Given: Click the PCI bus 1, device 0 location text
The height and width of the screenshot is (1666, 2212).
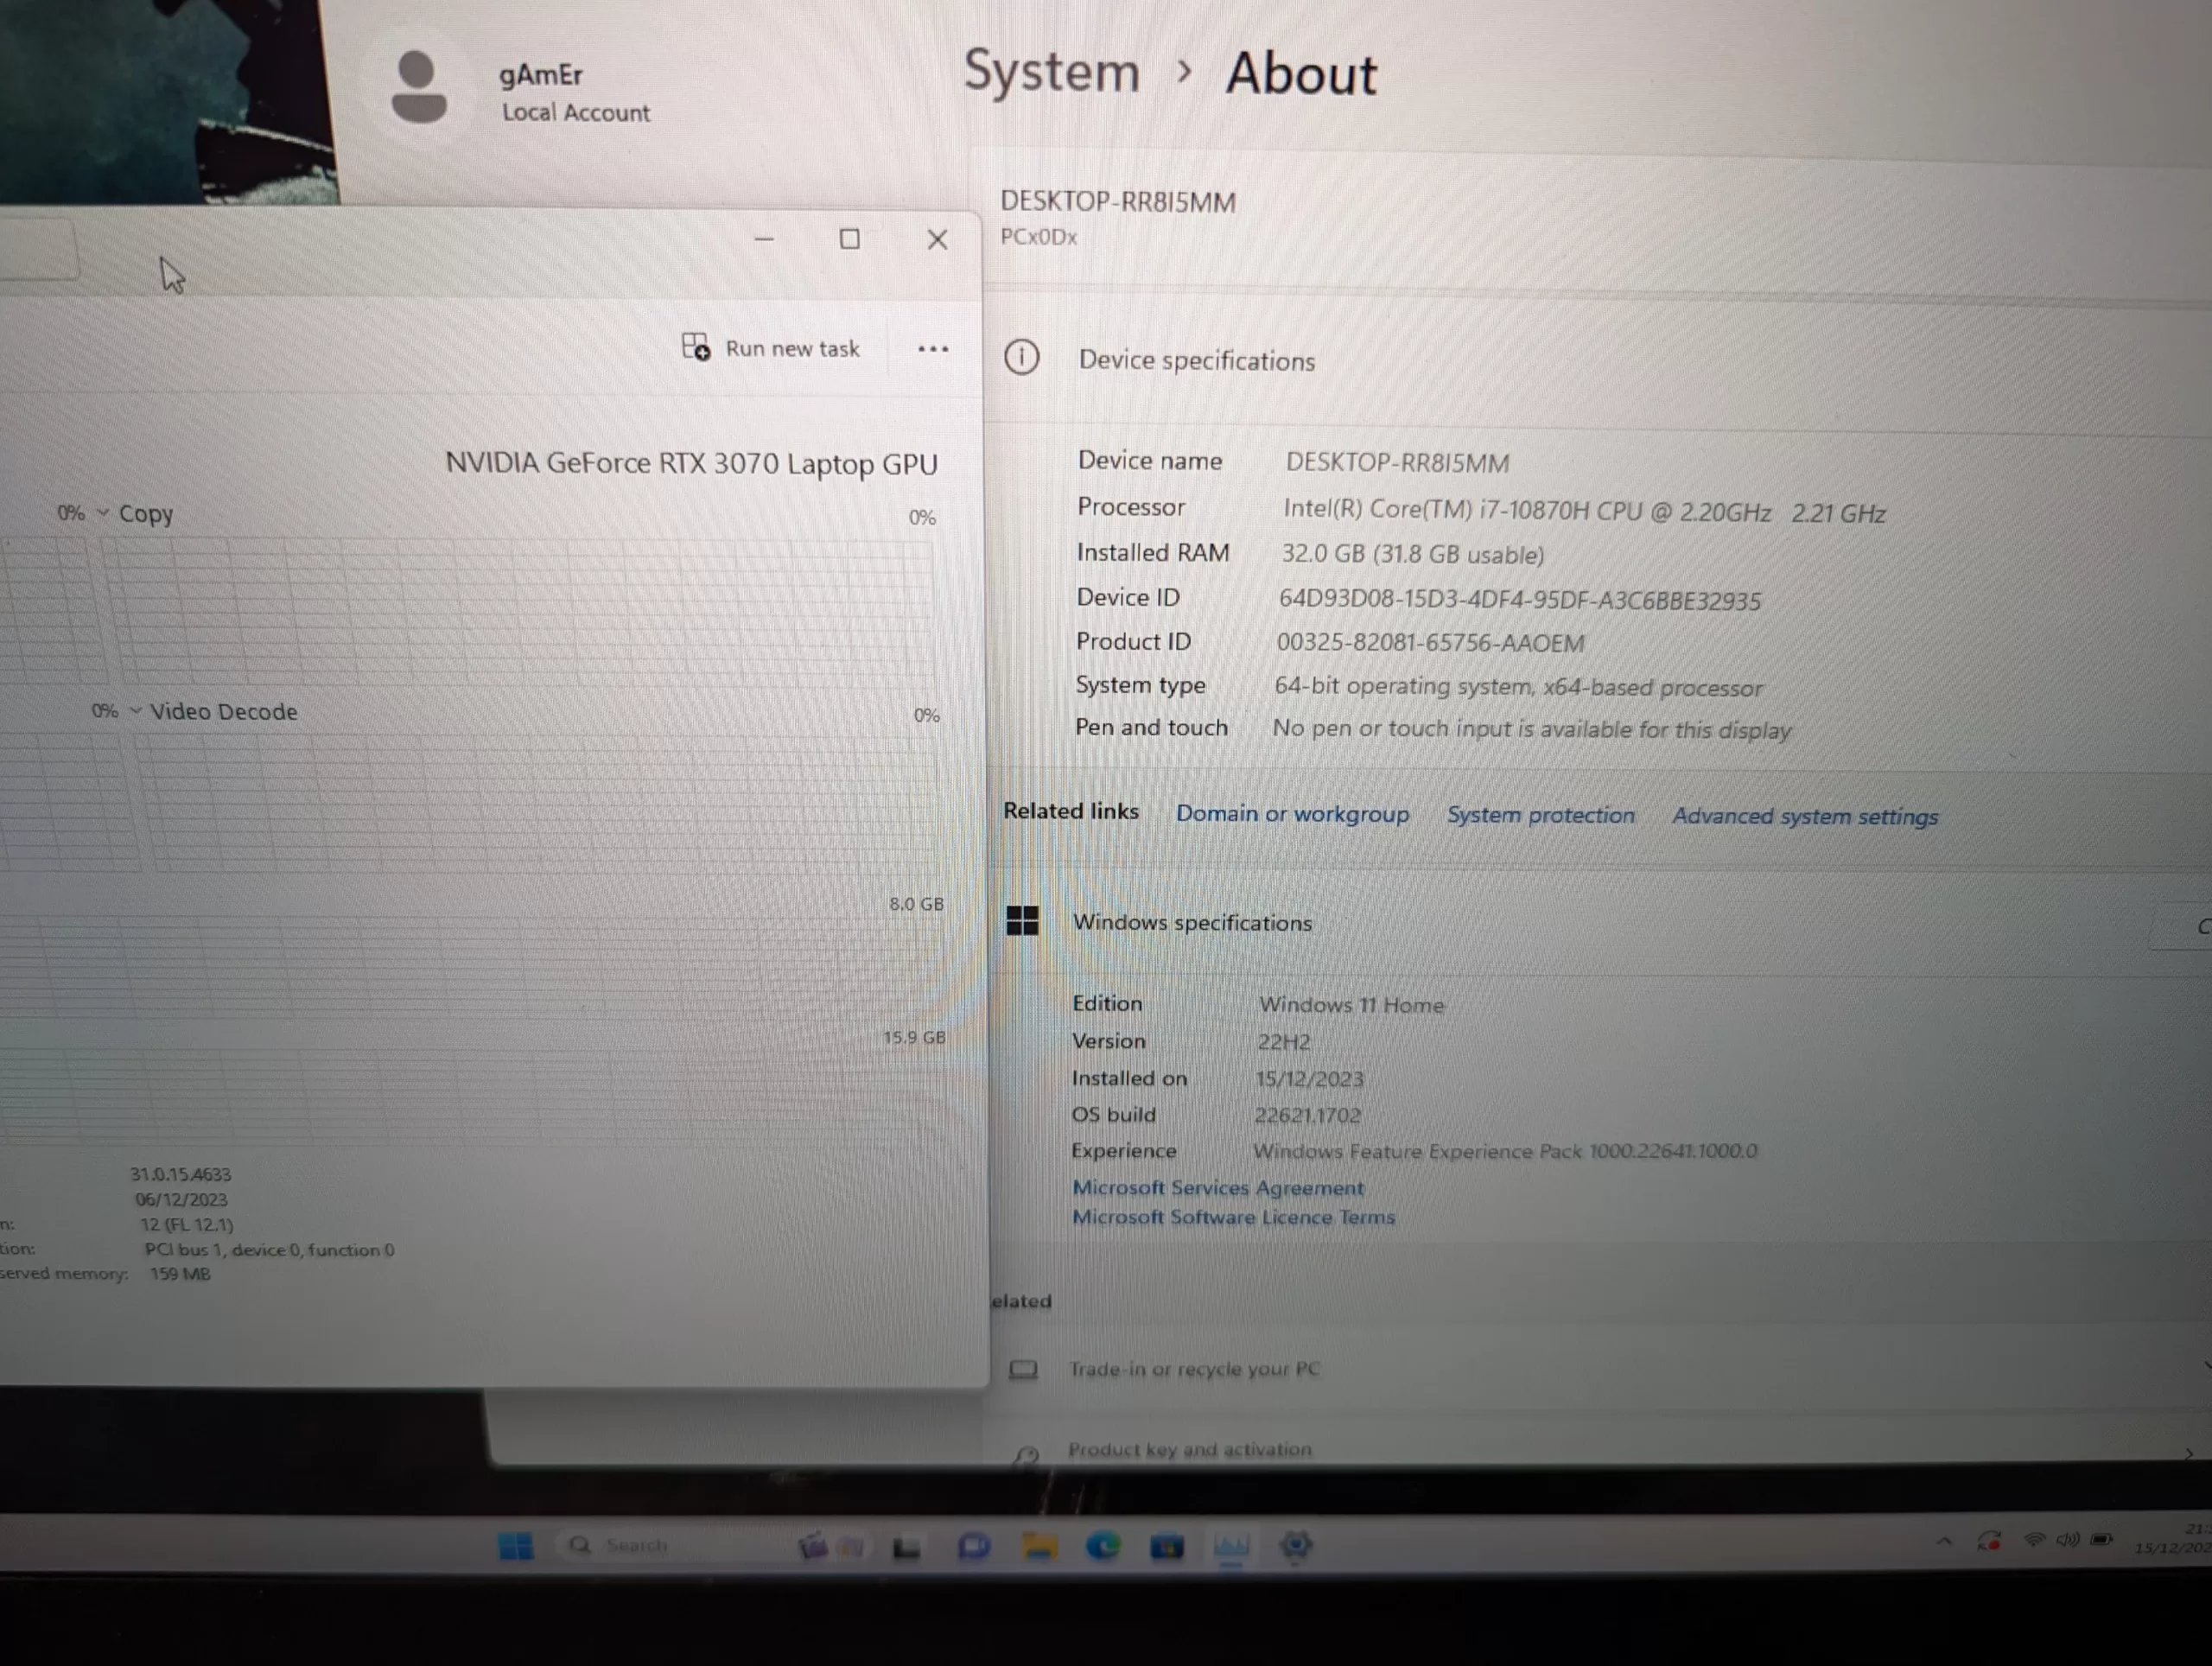Looking at the screenshot, I should [269, 1249].
